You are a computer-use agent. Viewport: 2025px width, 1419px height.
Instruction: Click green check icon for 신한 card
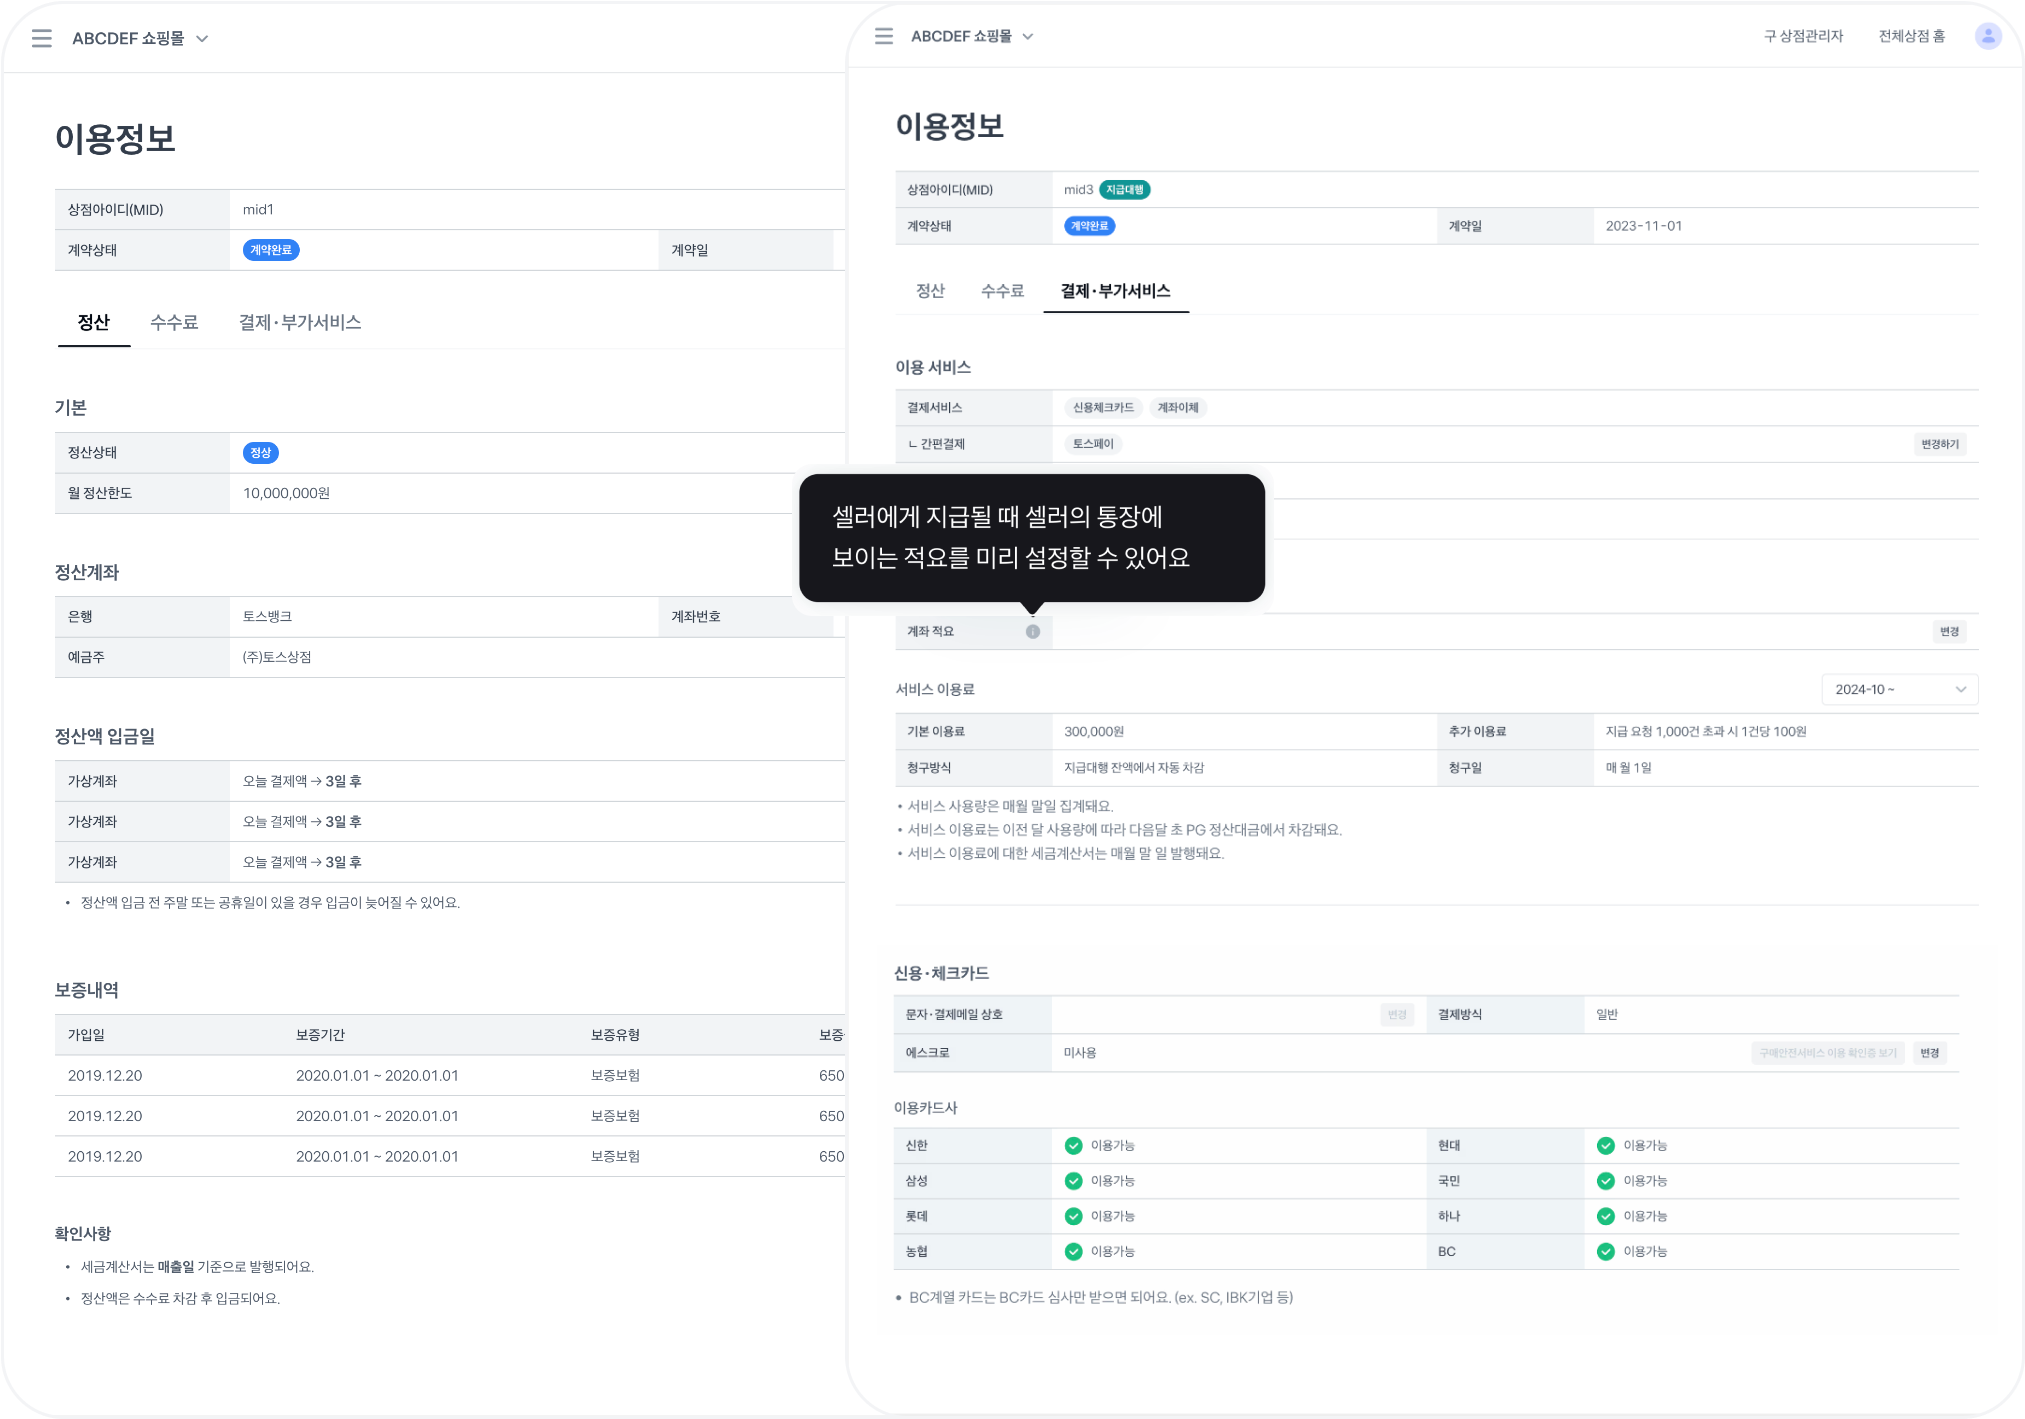coord(1073,1146)
